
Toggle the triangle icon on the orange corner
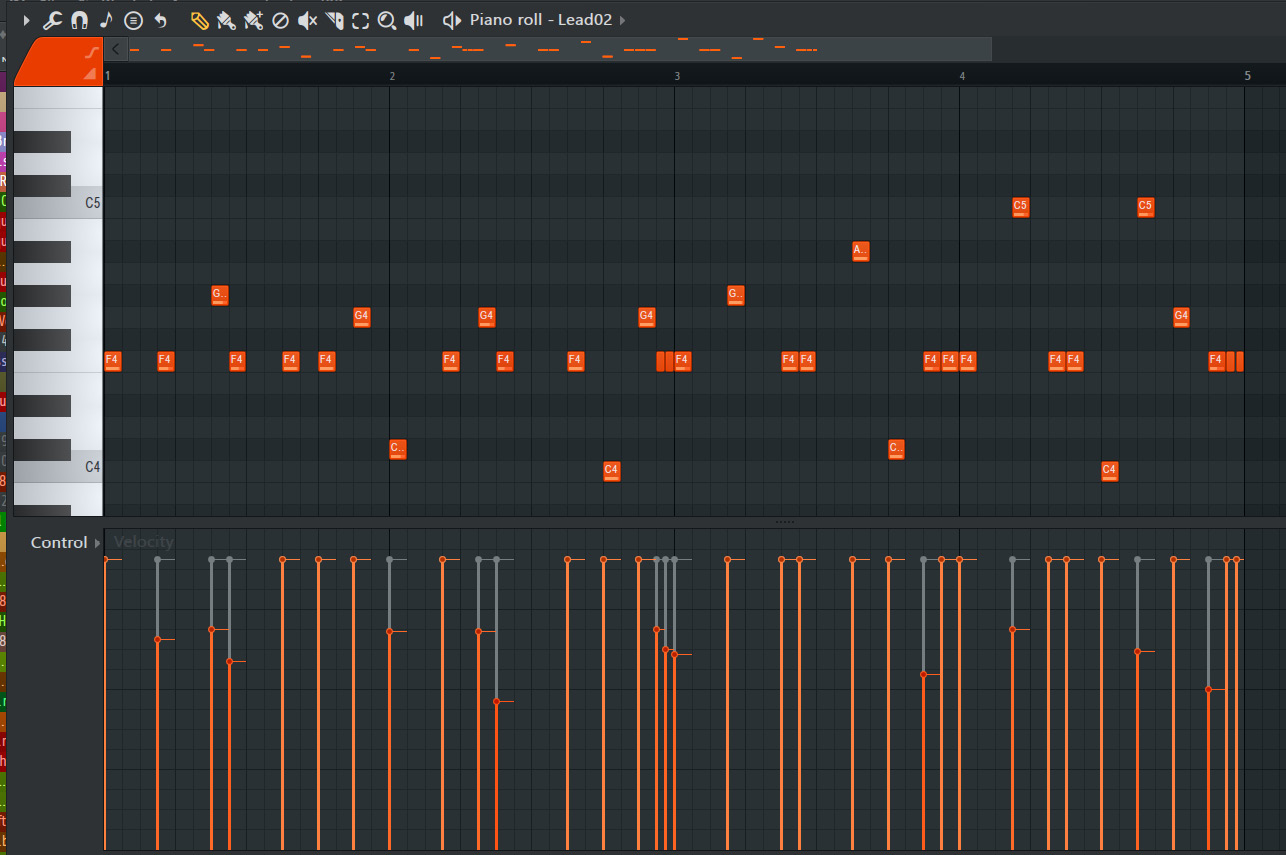(x=91, y=73)
